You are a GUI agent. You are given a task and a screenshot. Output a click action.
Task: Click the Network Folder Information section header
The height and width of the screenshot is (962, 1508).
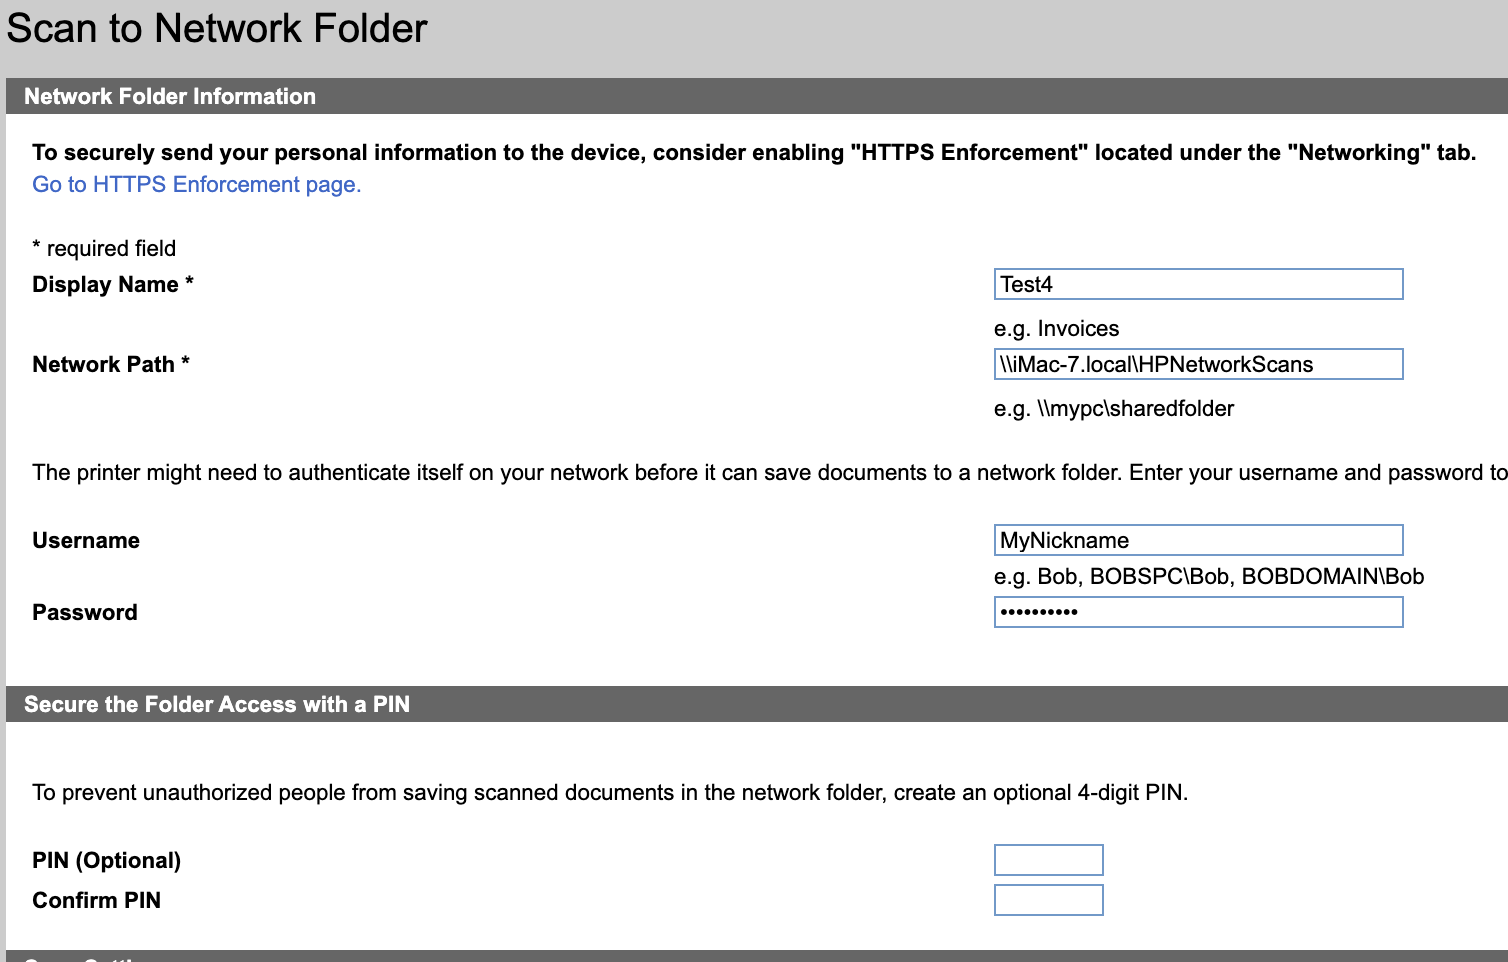tap(170, 97)
